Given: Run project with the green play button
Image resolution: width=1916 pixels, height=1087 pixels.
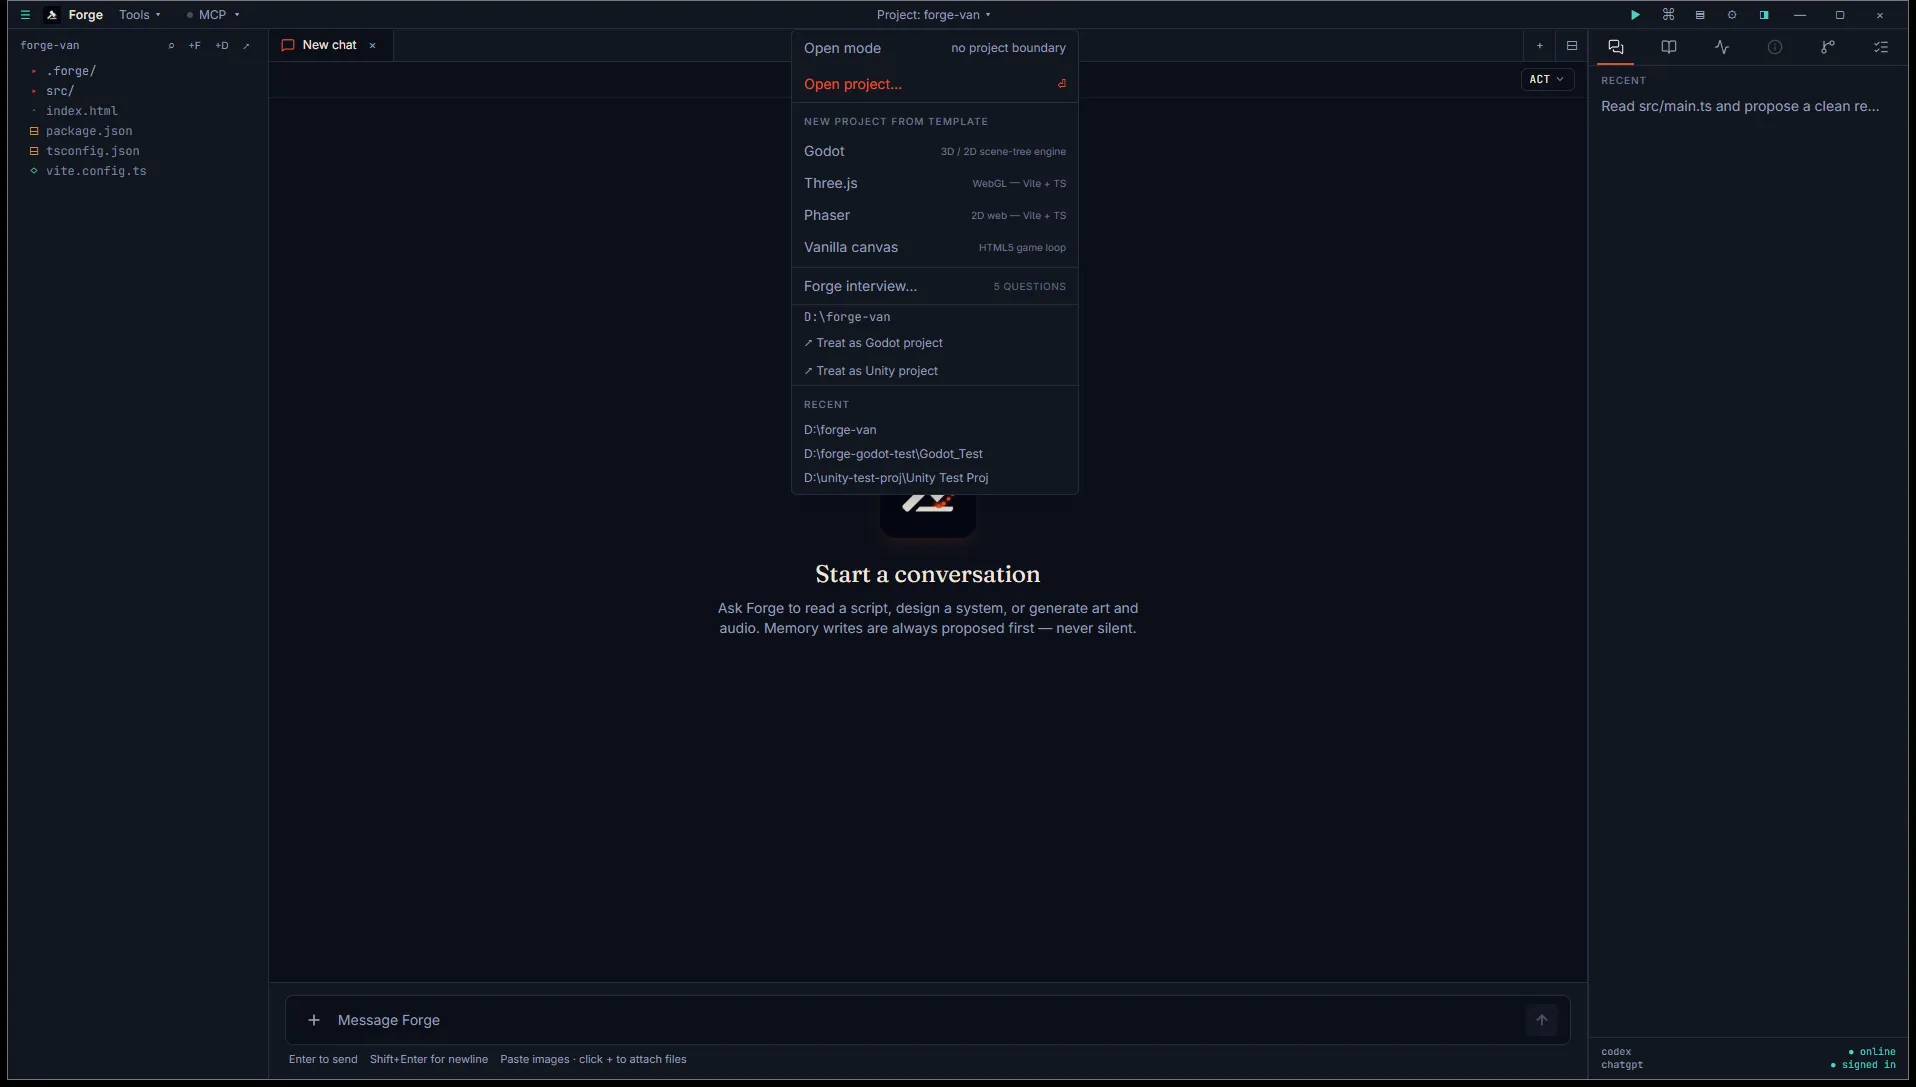Looking at the screenshot, I should pos(1635,15).
